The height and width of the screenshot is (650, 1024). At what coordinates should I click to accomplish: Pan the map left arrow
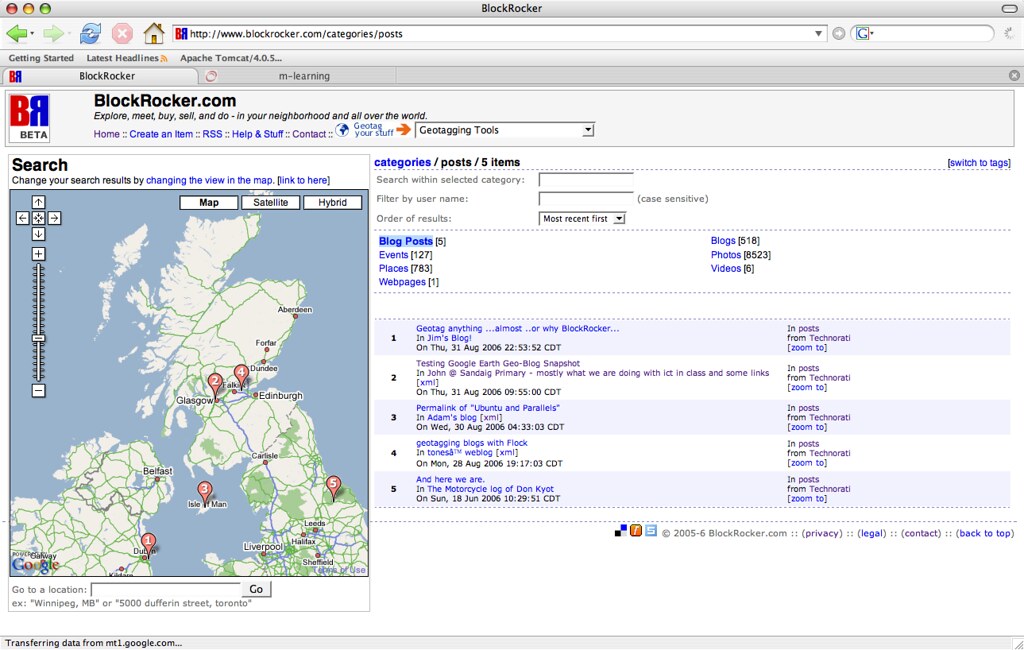pos(22,218)
